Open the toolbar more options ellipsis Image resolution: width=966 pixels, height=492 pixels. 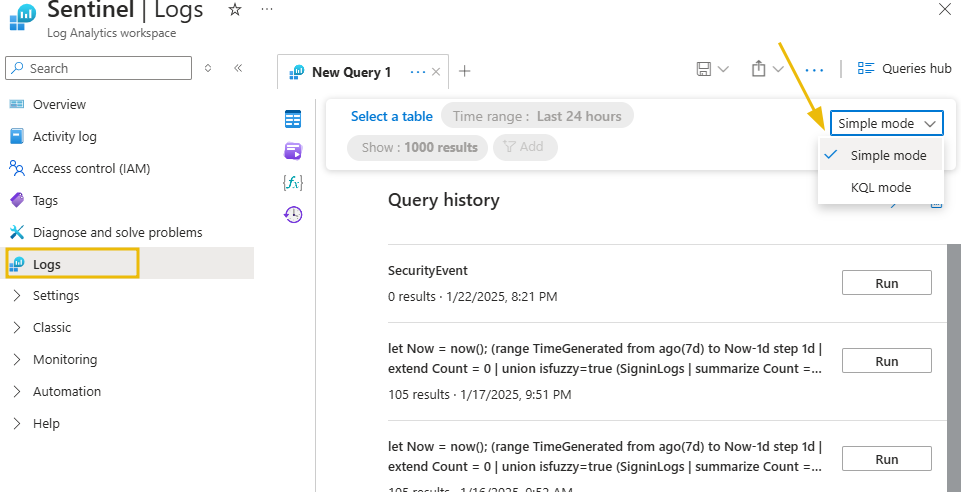[814, 70]
